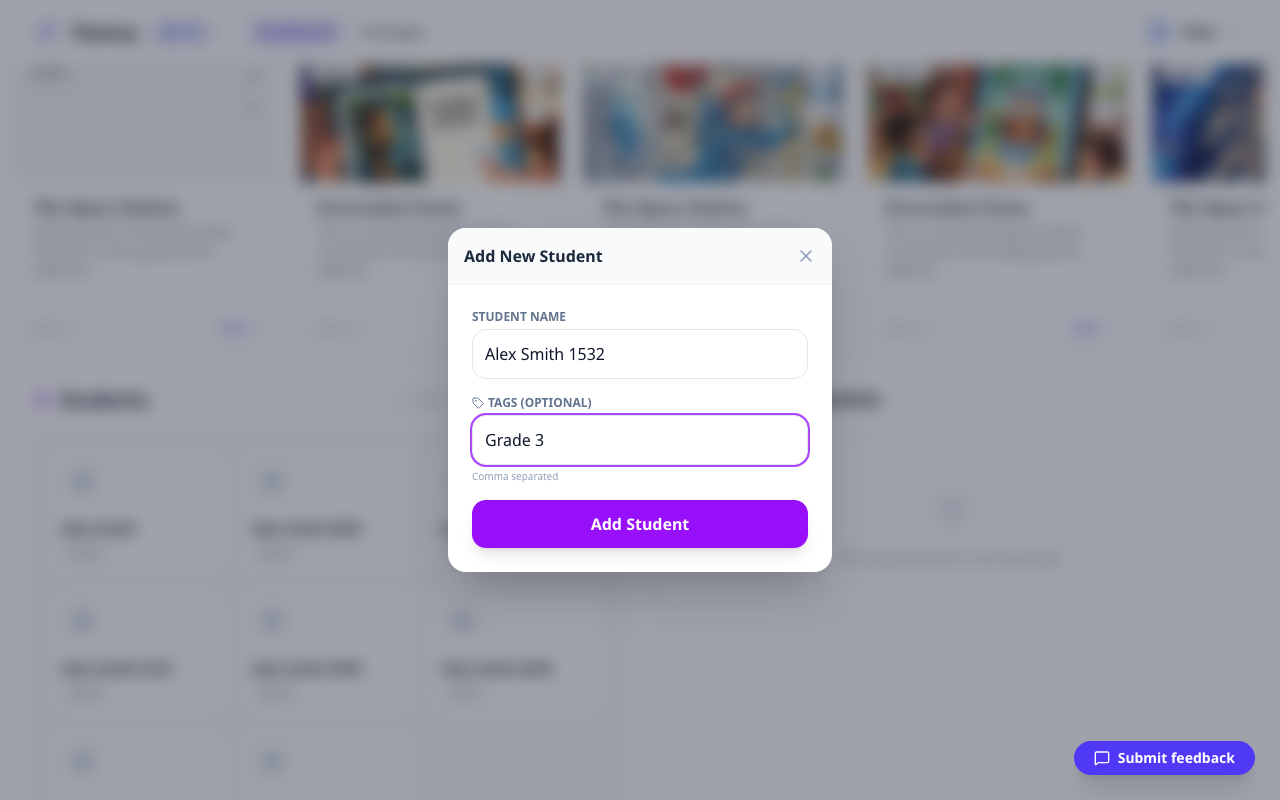The height and width of the screenshot is (800, 1280).
Task: Click the rightmost navigation item in the header
Action: (x=394, y=32)
